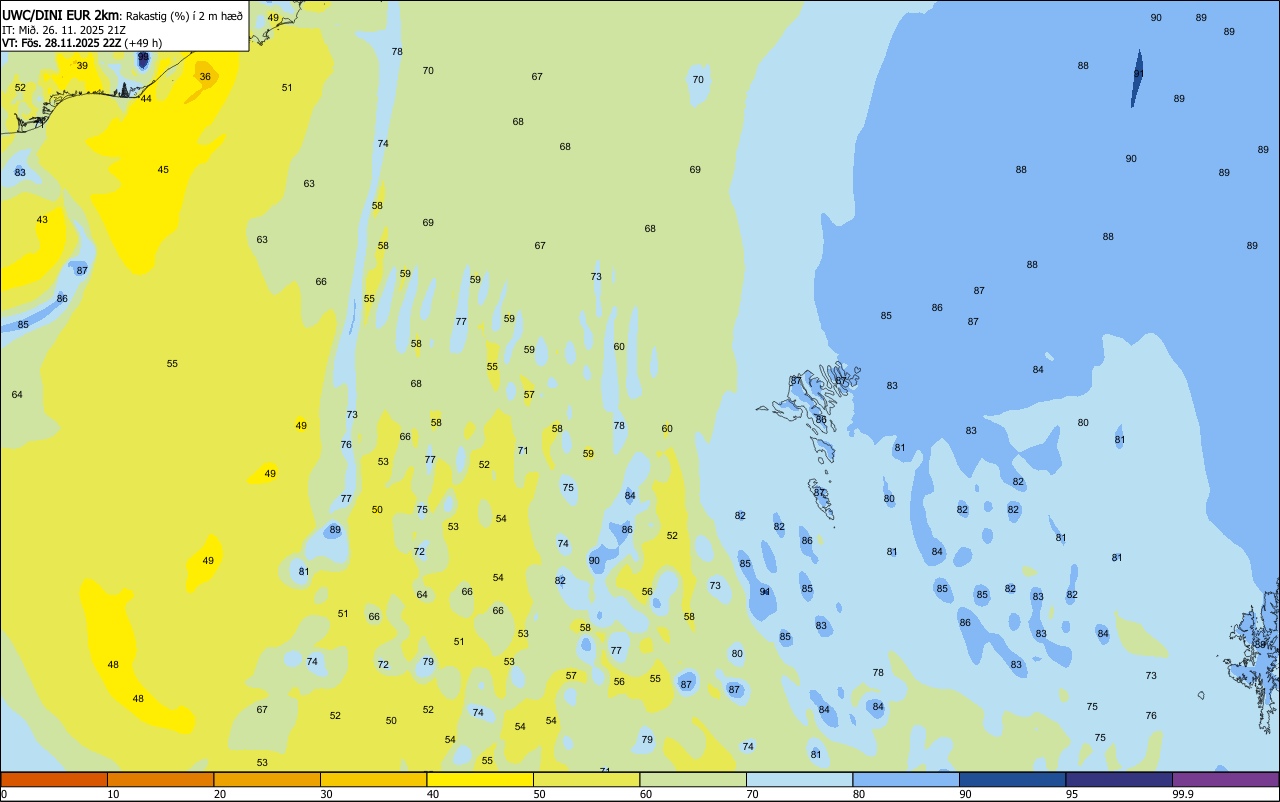Select the 60 label under the color scale
Image resolution: width=1280 pixels, height=802 pixels.
coord(646,794)
